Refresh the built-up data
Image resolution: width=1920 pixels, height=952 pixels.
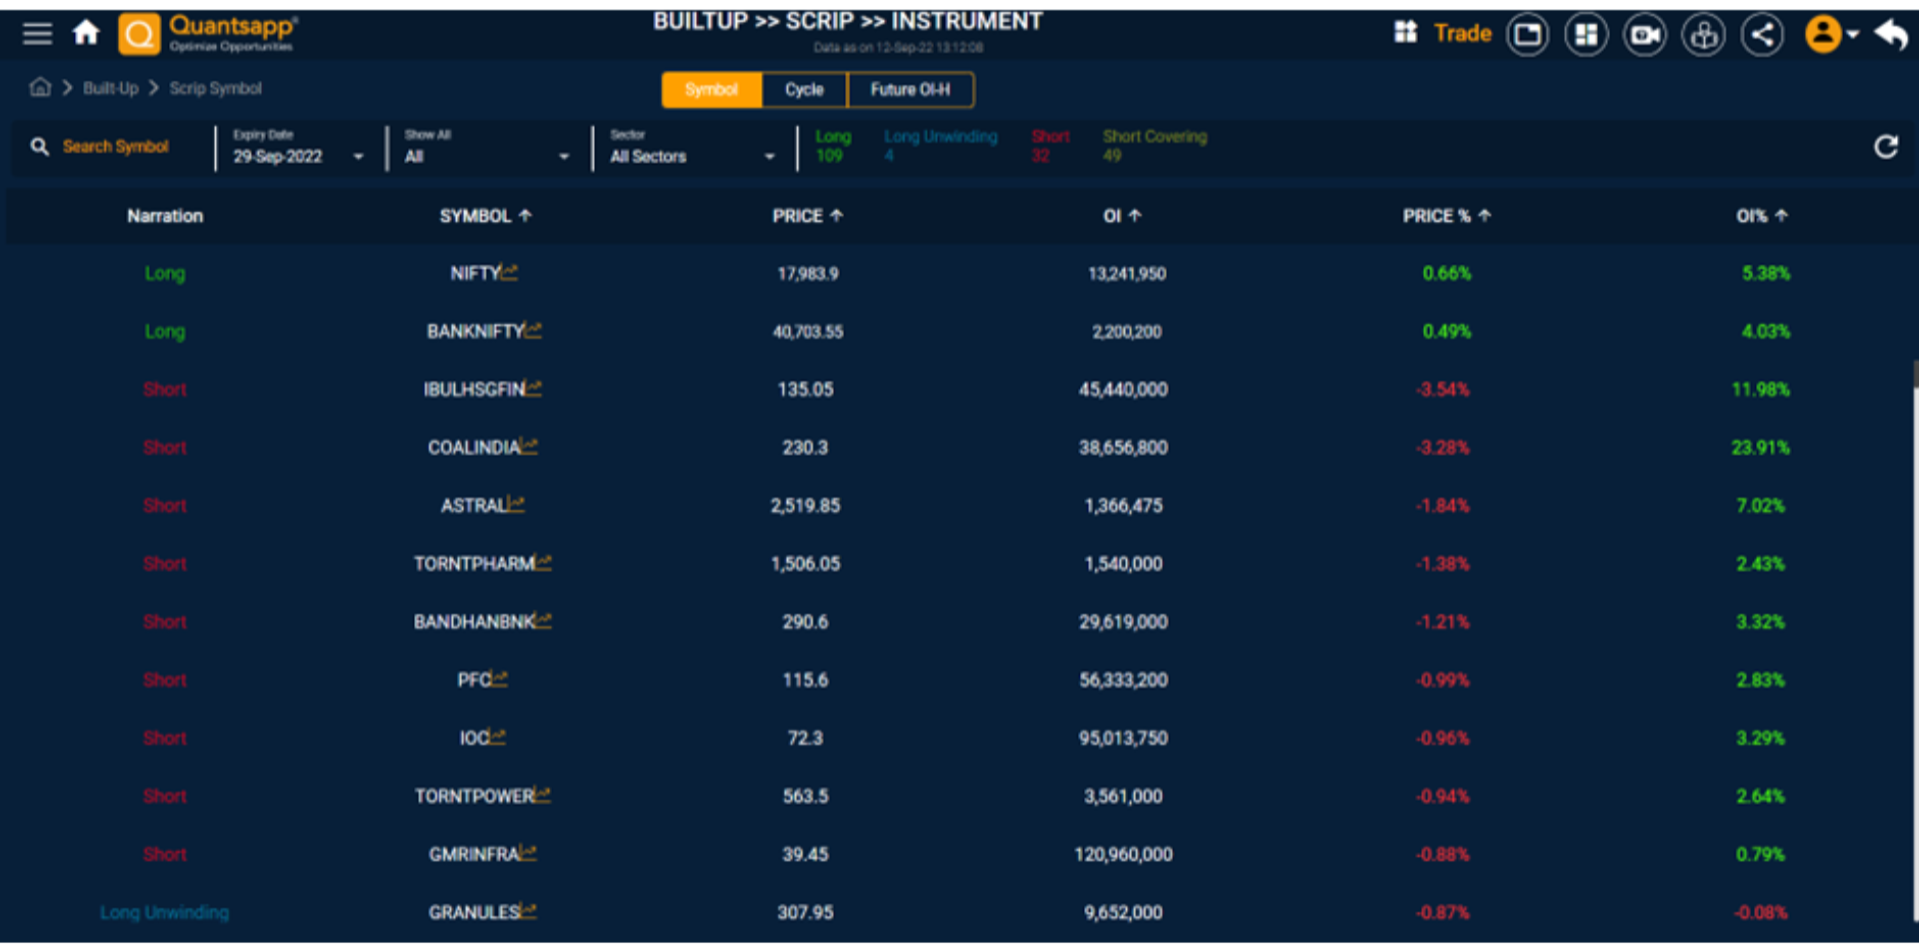click(x=1886, y=146)
